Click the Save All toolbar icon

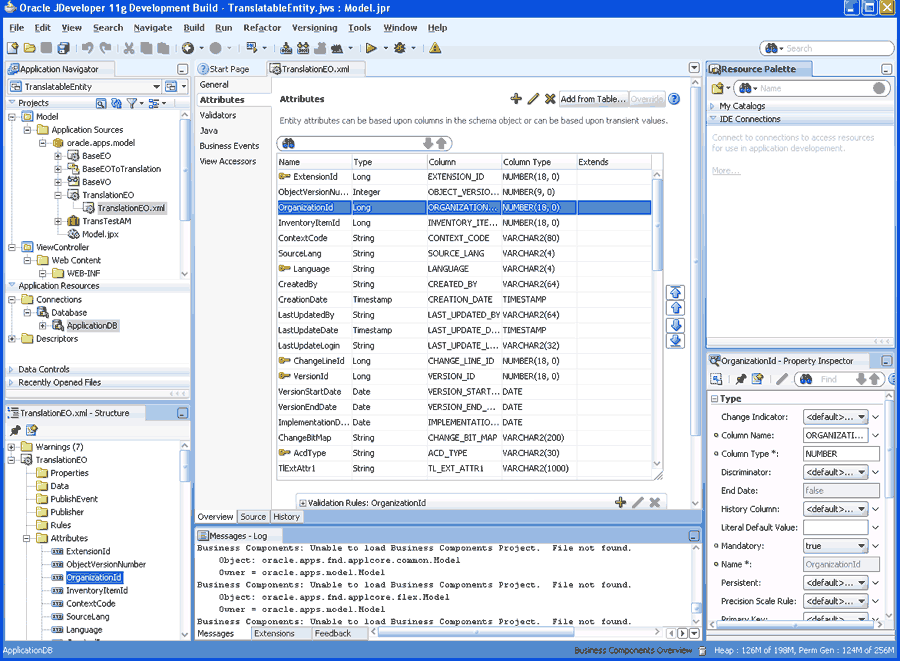(x=63, y=48)
